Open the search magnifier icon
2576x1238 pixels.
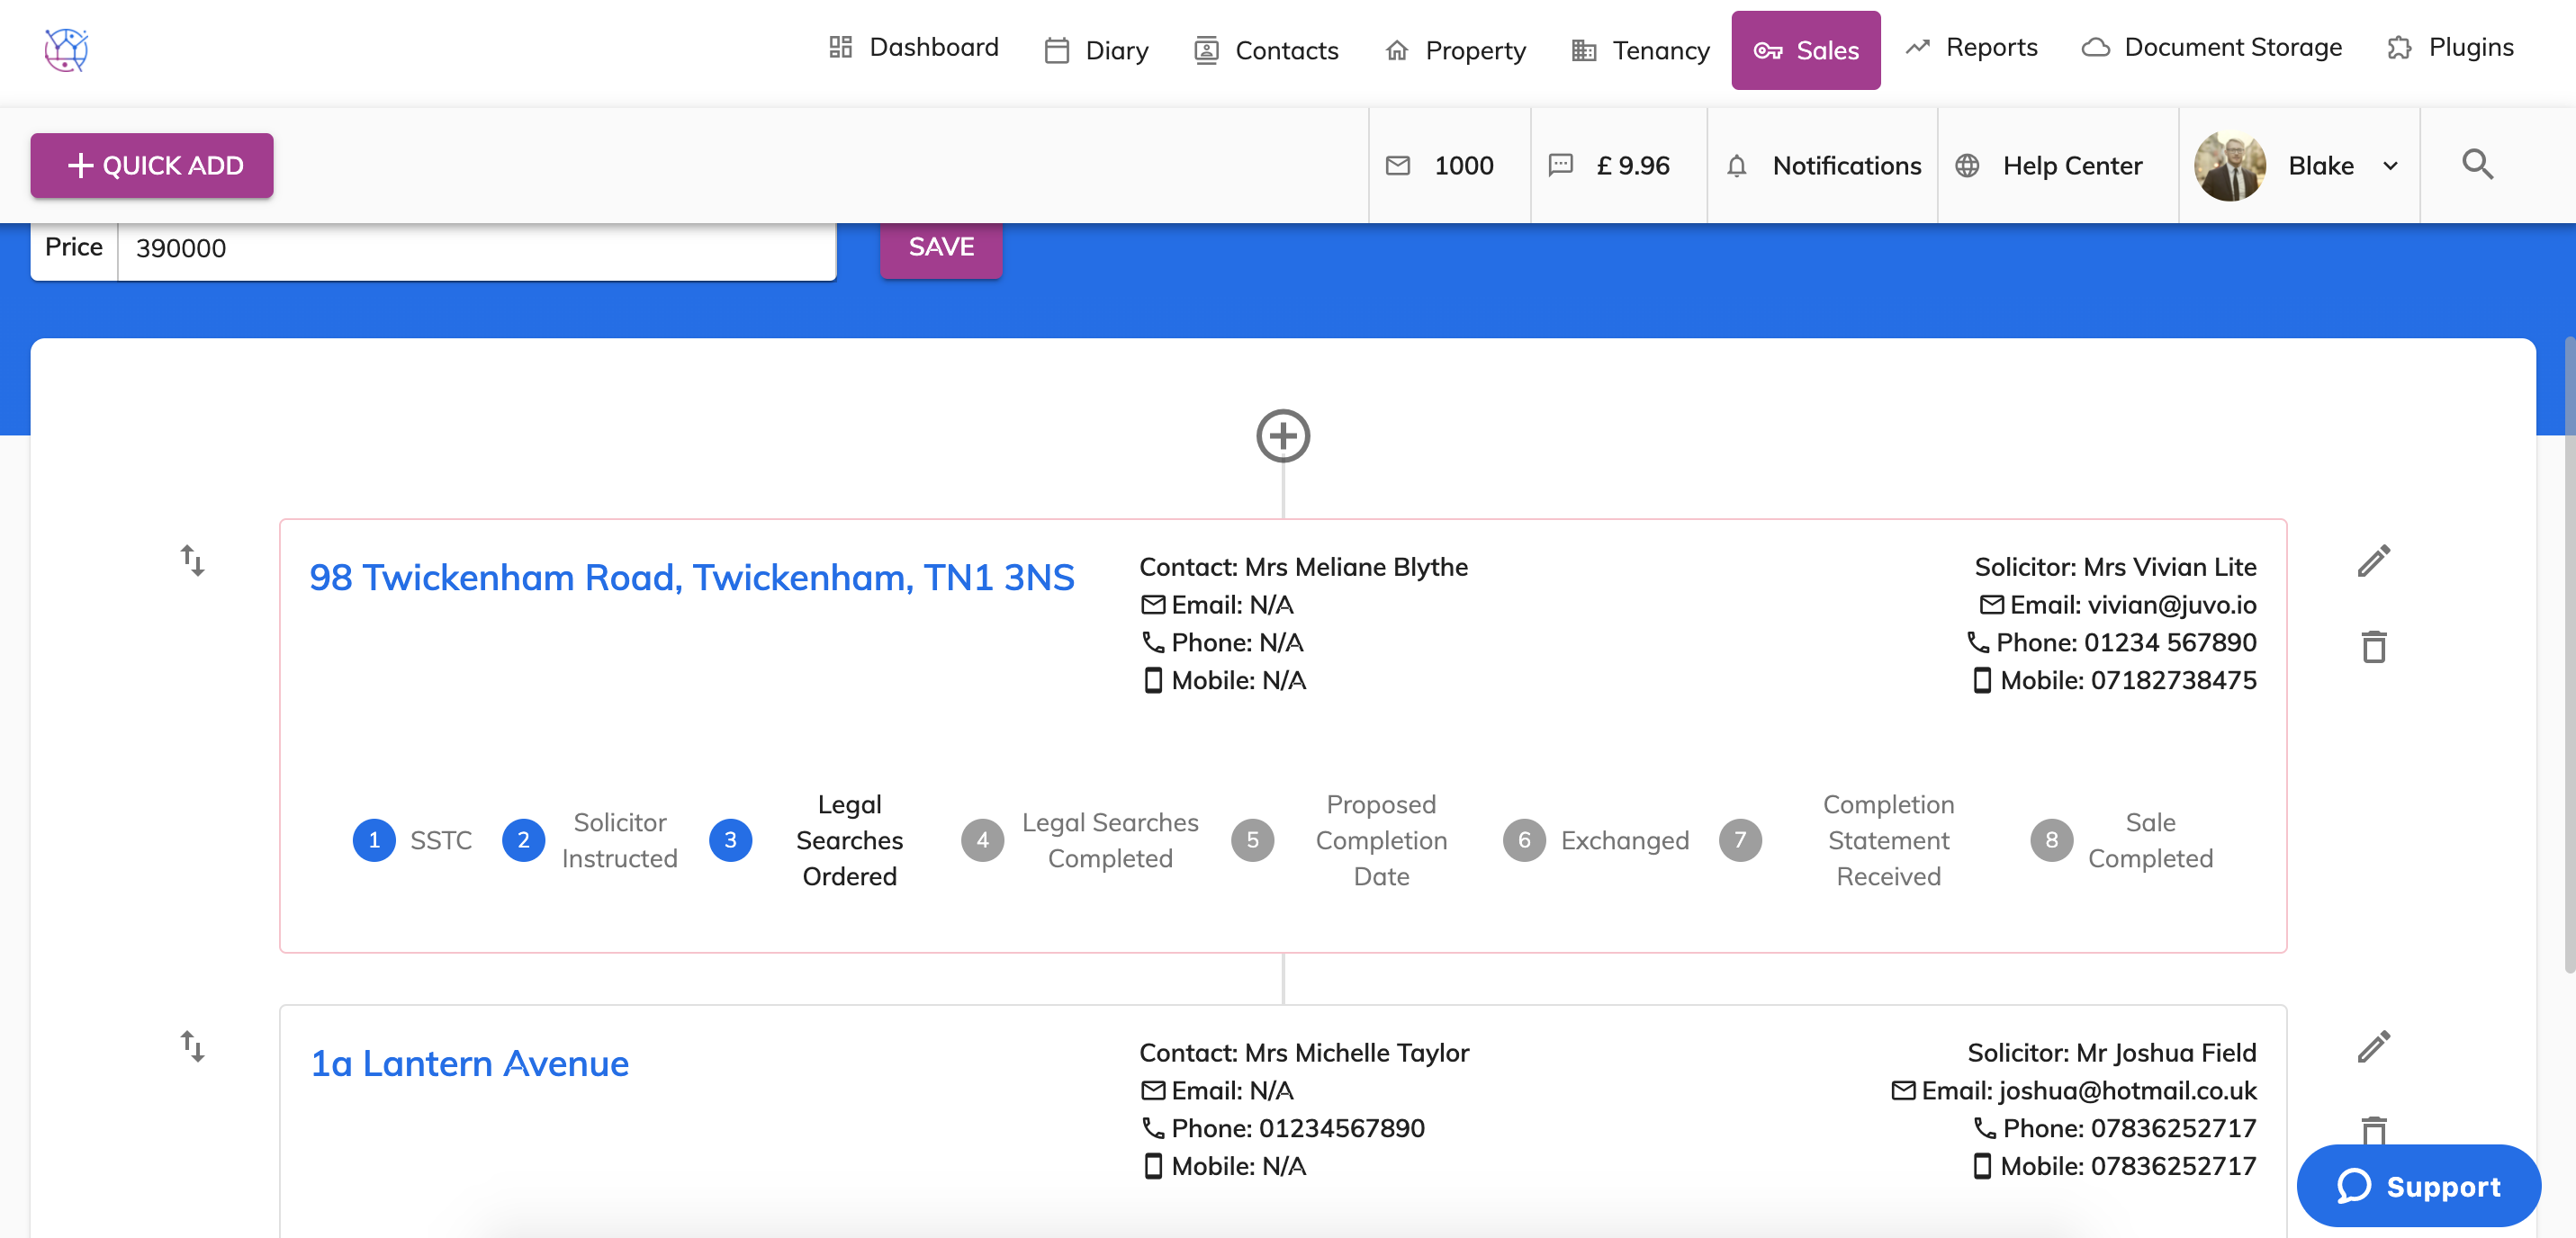2477,165
